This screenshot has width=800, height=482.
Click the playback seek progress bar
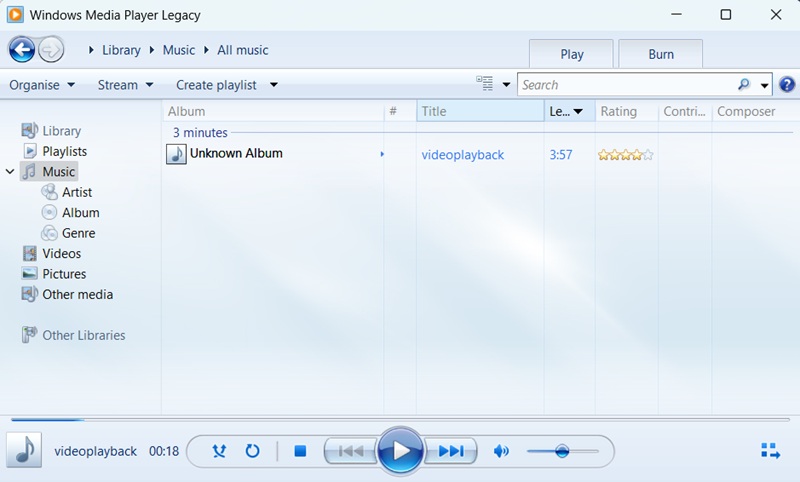pos(400,420)
